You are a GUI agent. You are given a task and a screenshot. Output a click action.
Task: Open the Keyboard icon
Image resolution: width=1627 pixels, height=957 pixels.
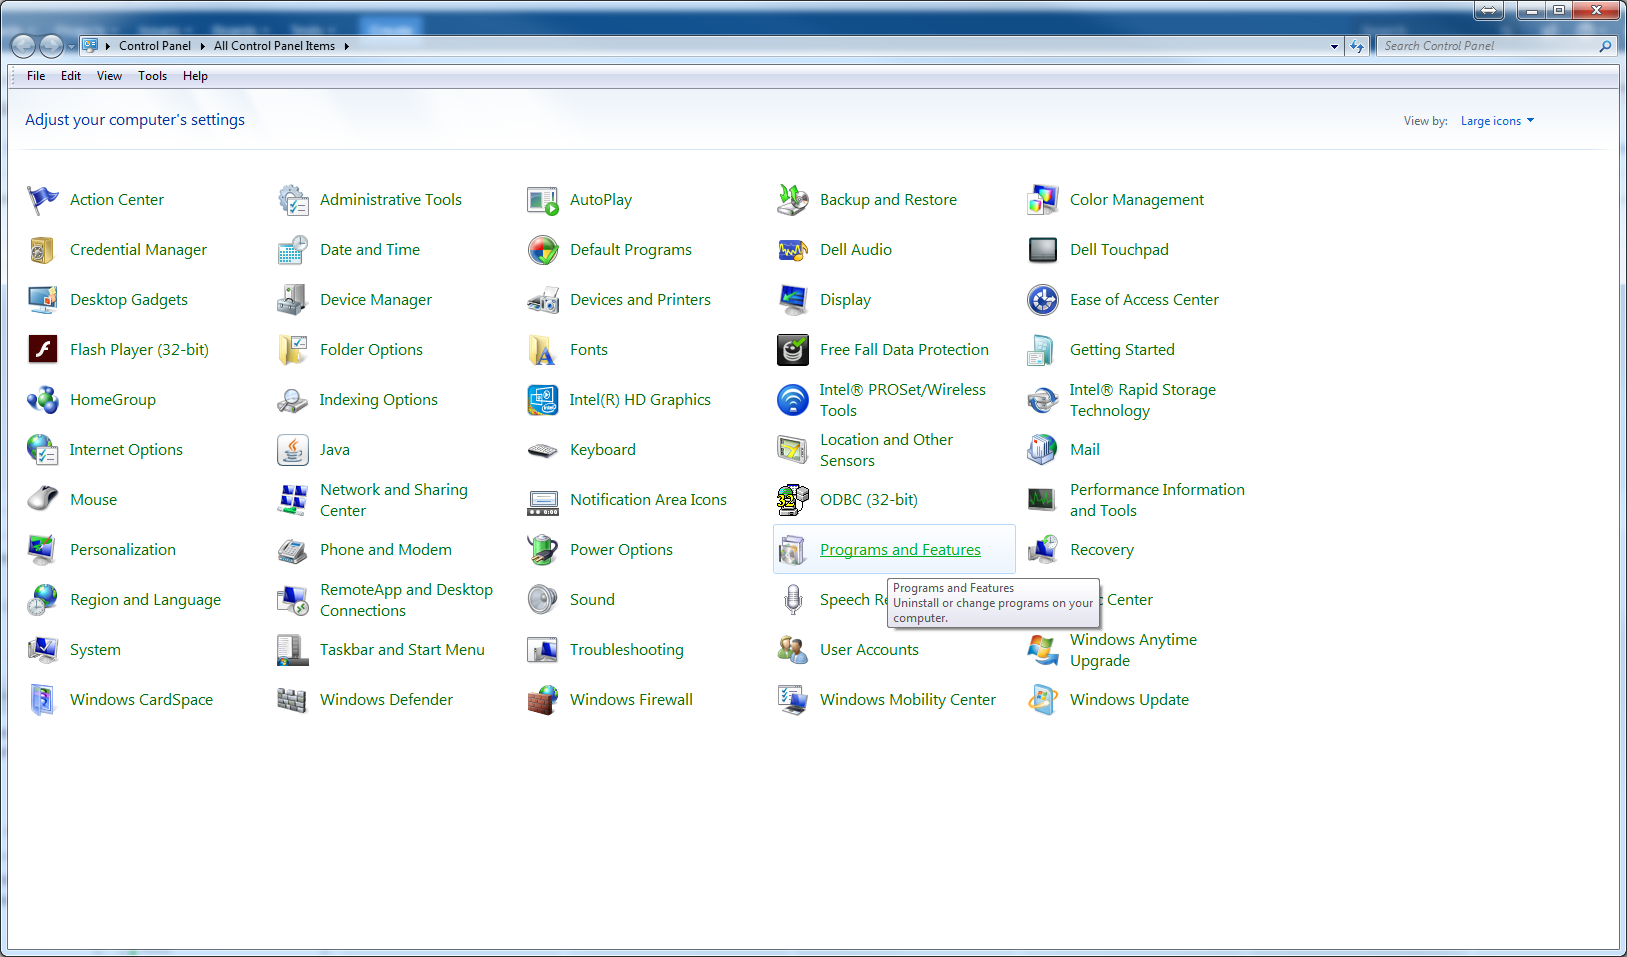click(x=543, y=450)
